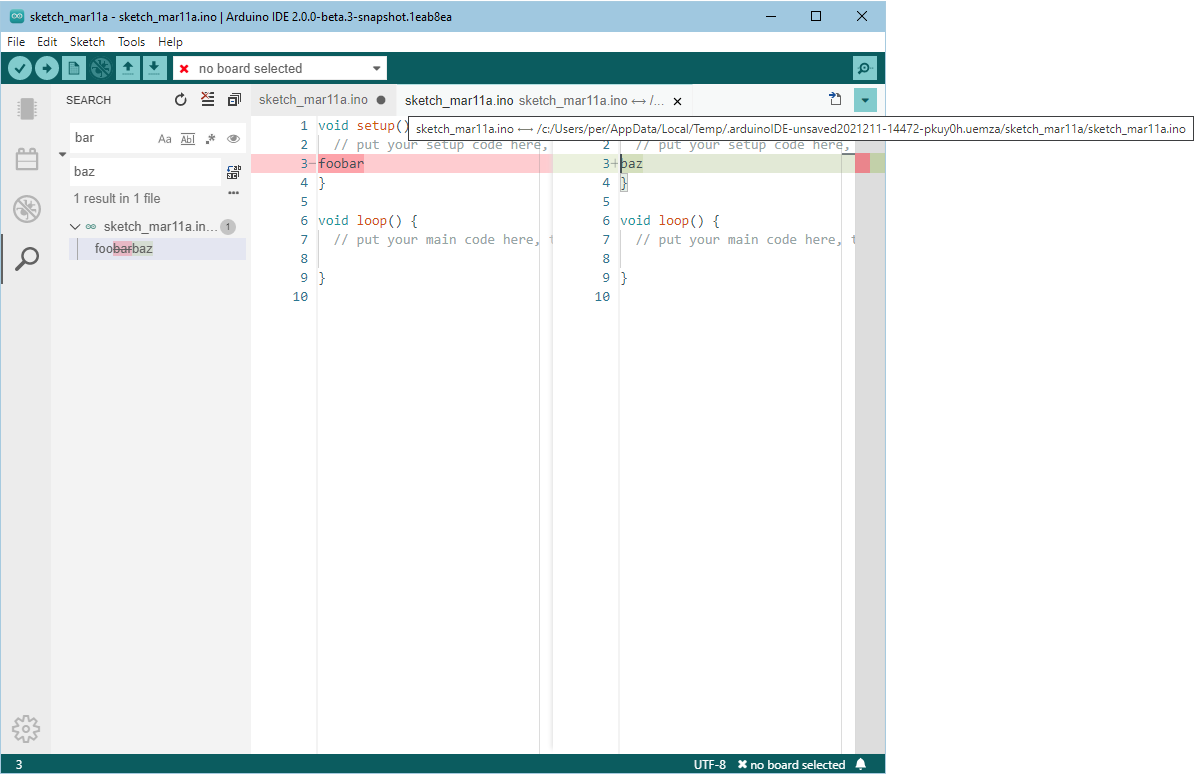Collapse all search results icon
The height and width of the screenshot is (775, 1196).
[234, 100]
